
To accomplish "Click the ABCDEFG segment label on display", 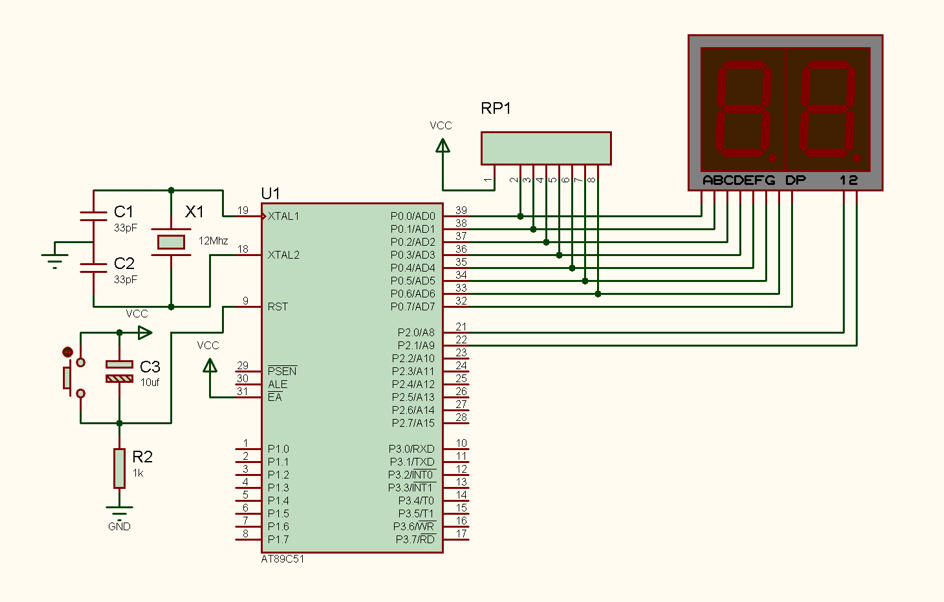I will coord(739,180).
